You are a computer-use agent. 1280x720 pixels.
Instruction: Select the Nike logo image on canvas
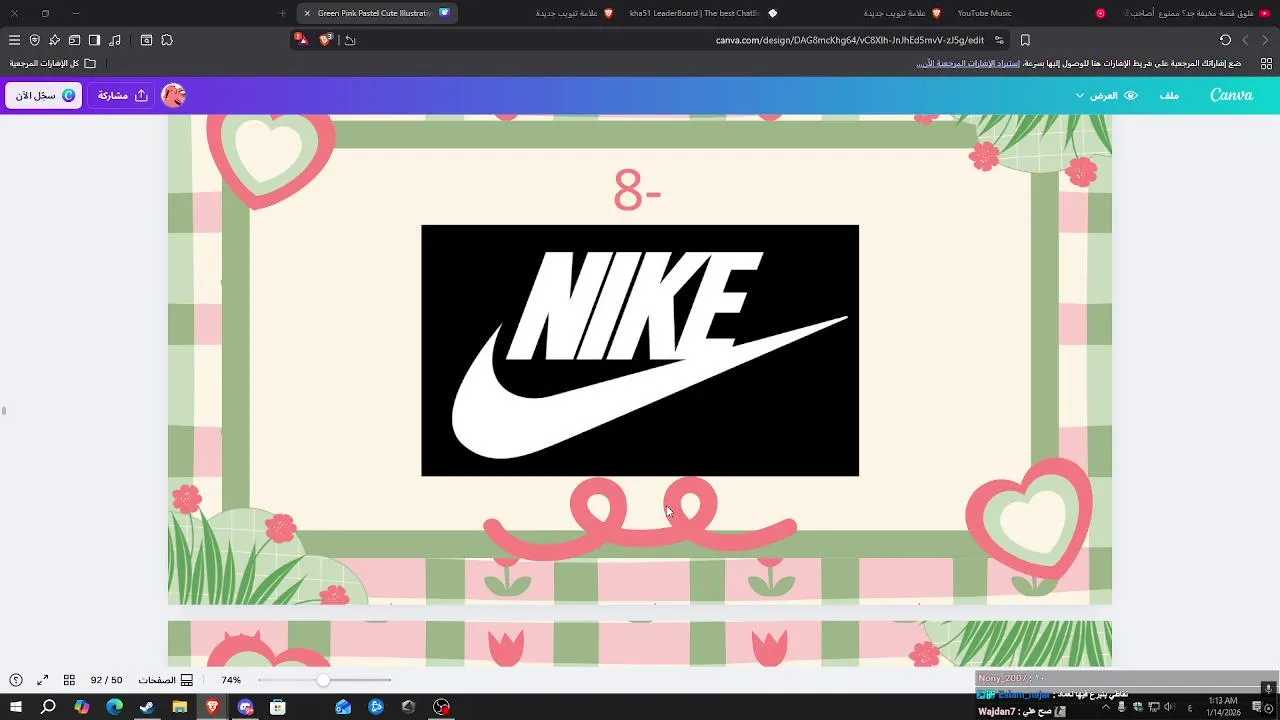[x=640, y=350]
